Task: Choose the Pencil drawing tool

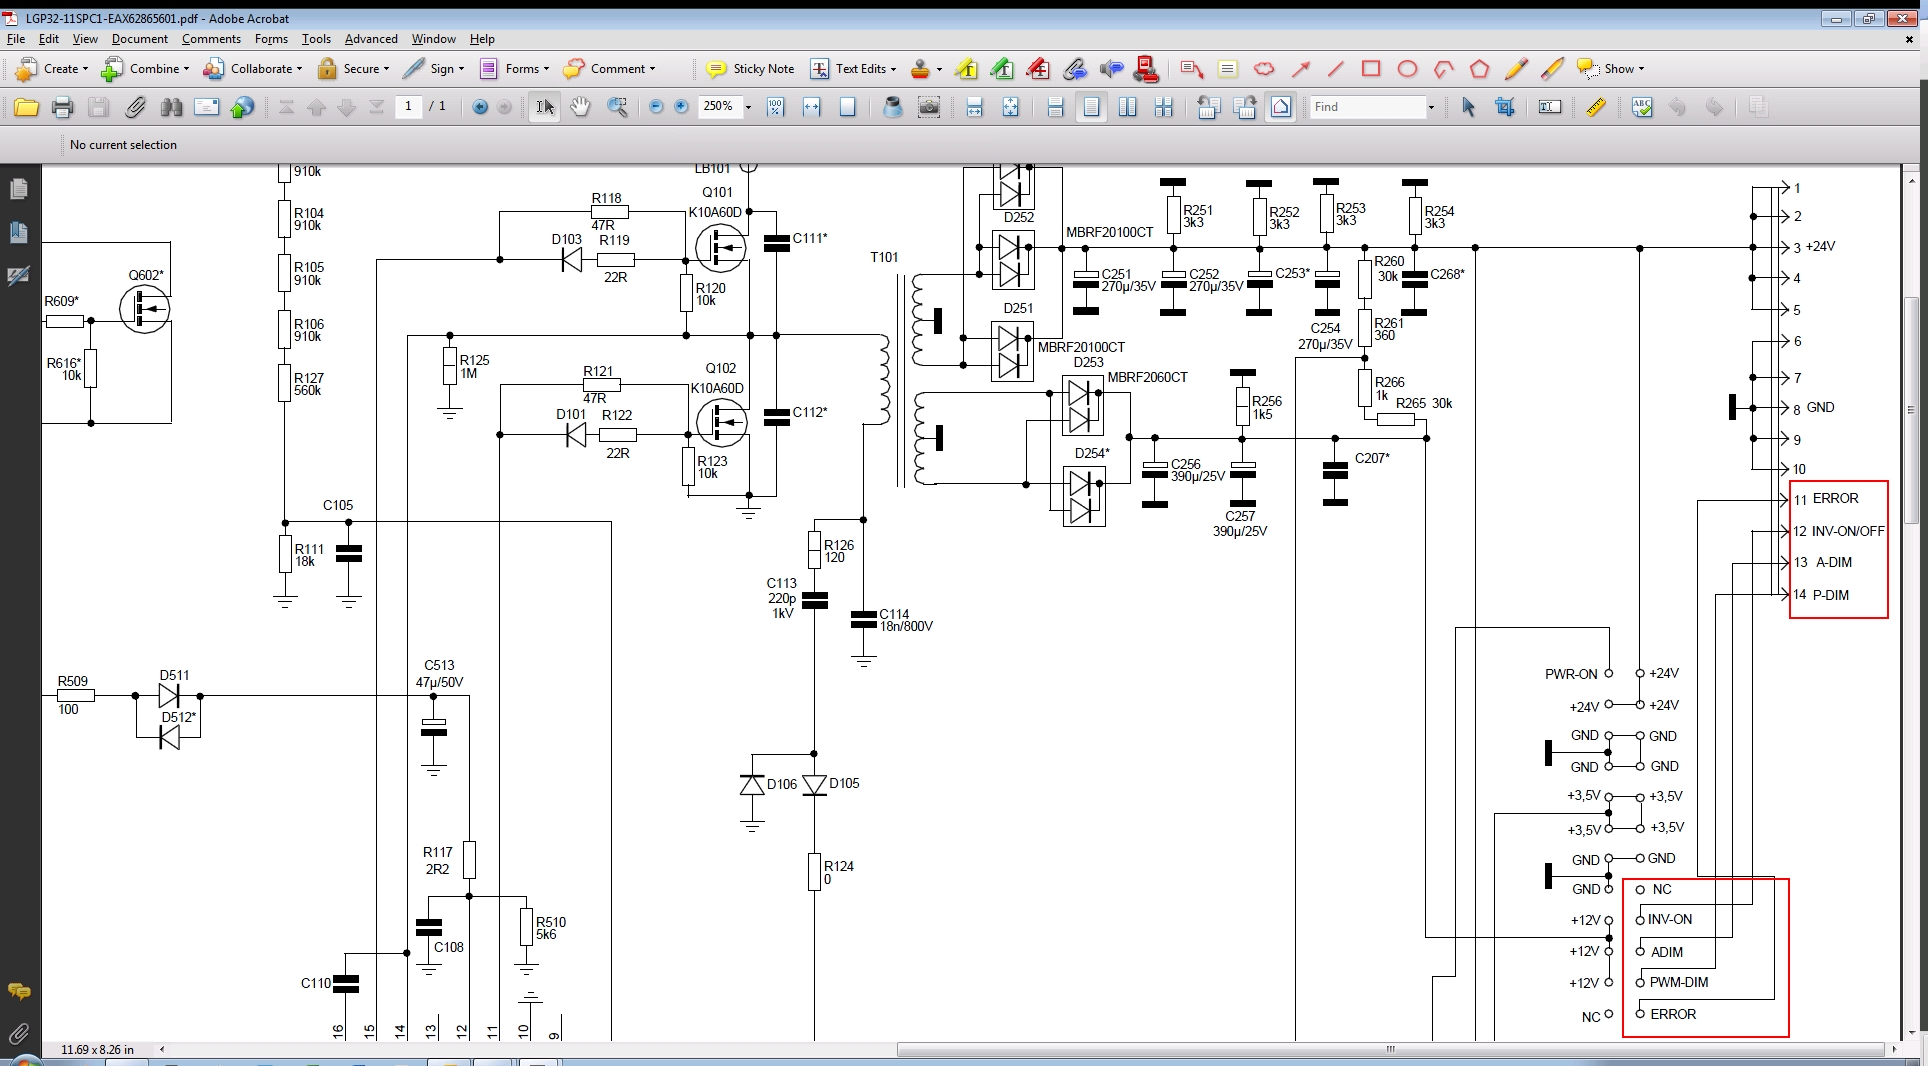Action: click(1515, 69)
